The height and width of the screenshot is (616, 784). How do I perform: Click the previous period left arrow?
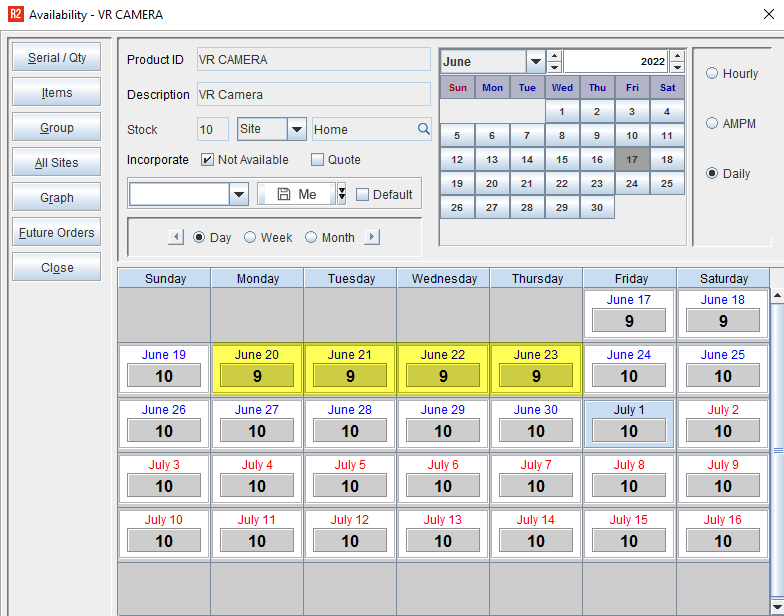pos(176,237)
